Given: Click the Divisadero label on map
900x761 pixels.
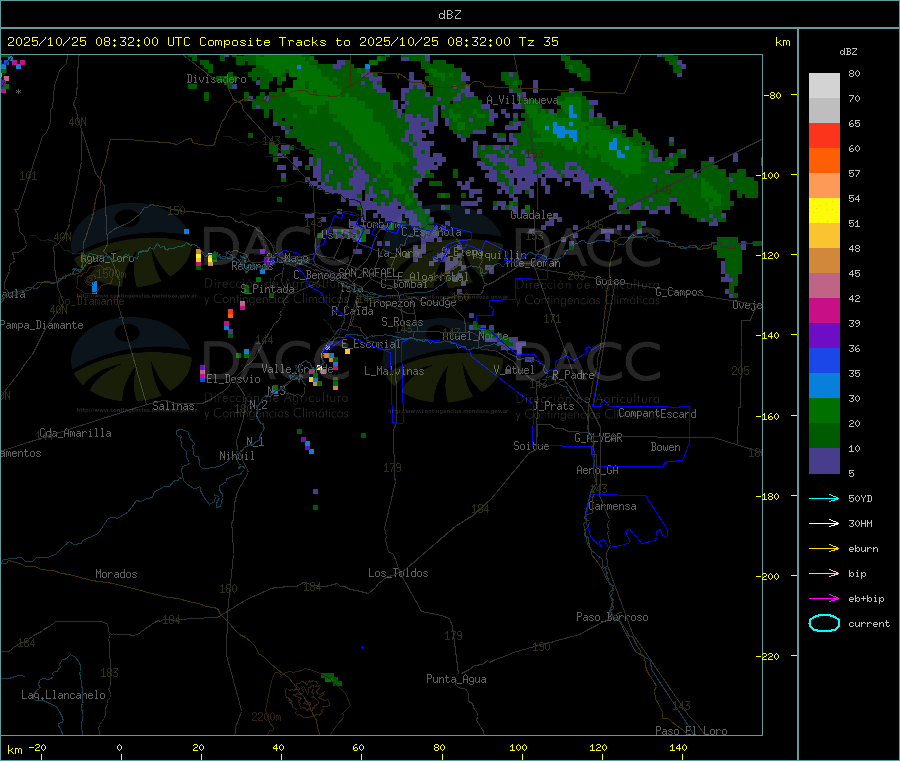Looking at the screenshot, I should click(x=216, y=79).
